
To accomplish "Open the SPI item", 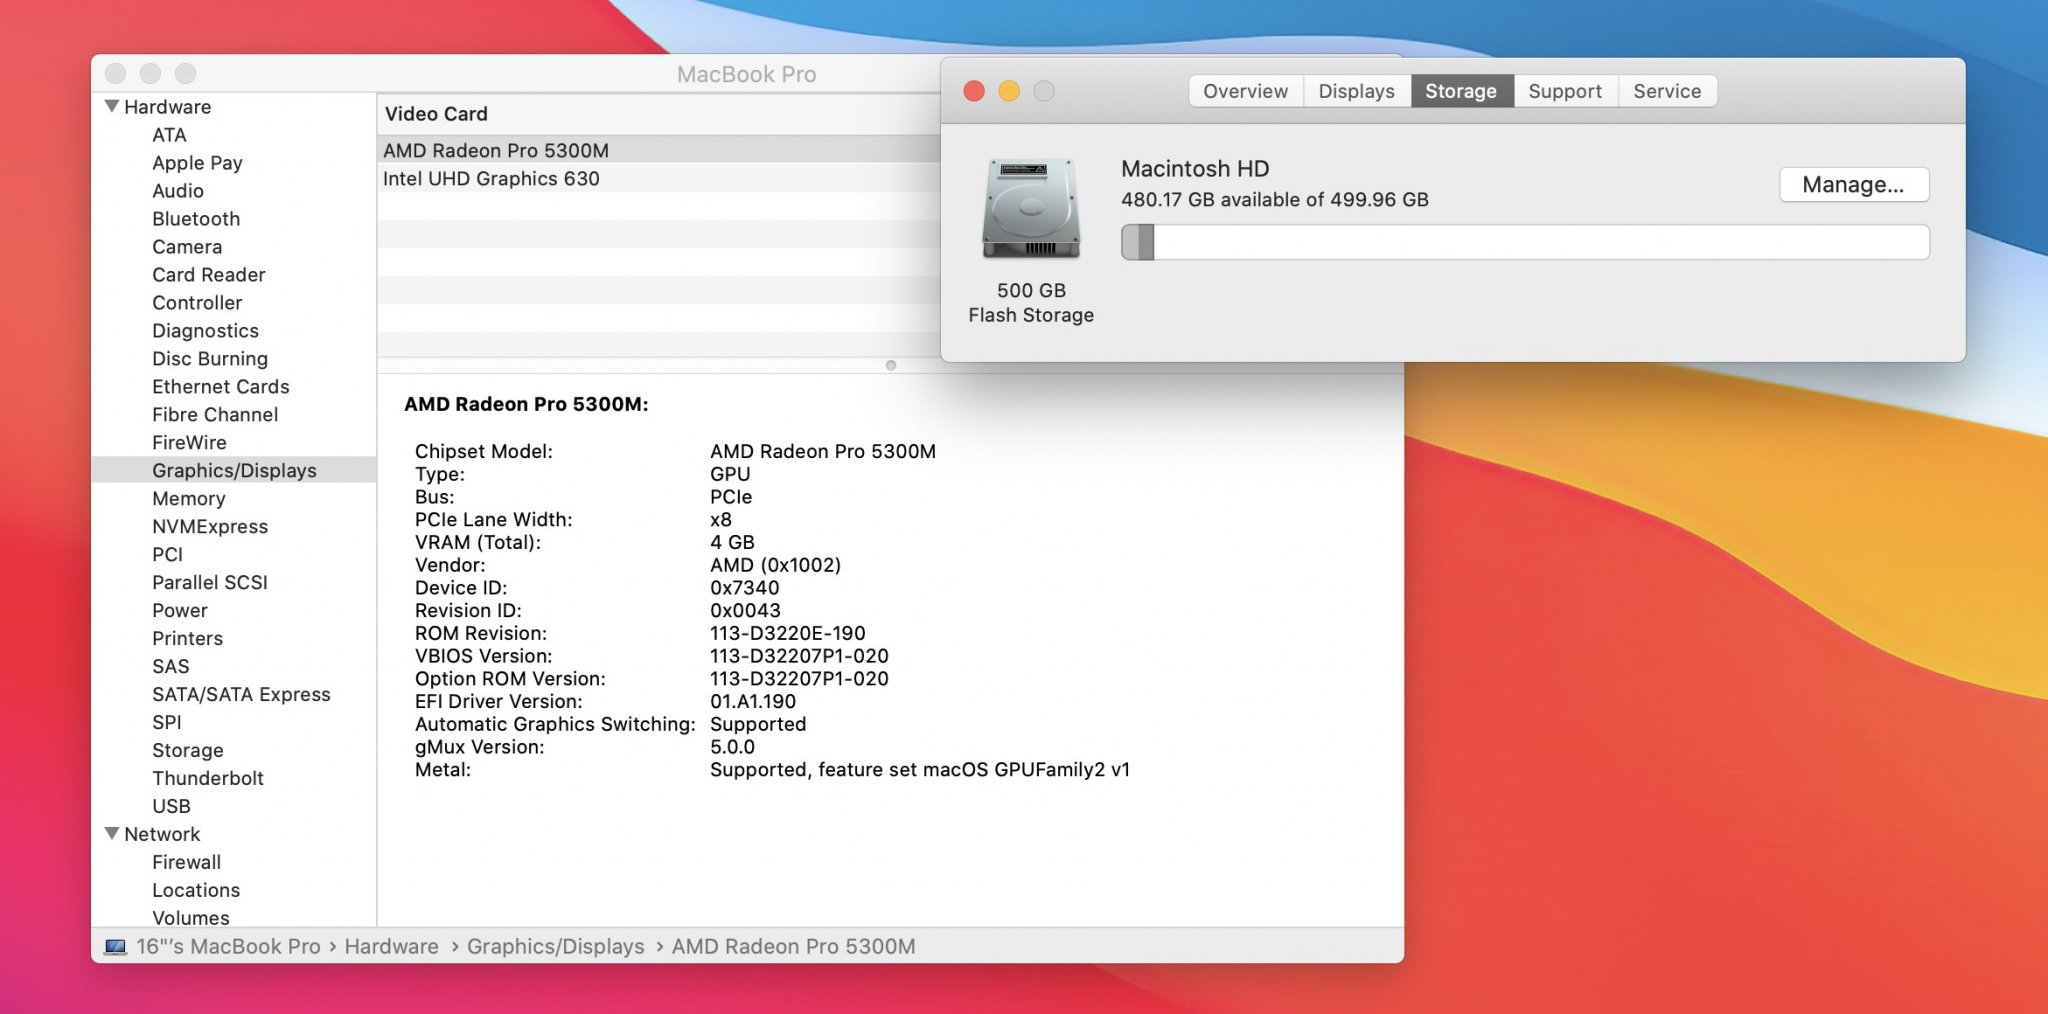I will [x=167, y=723].
